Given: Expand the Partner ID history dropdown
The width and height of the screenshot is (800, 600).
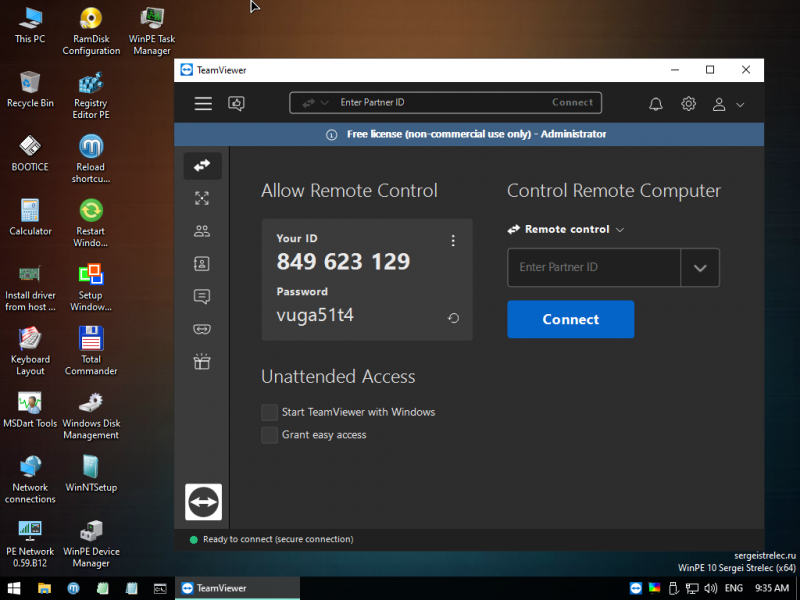Looking at the screenshot, I should point(700,268).
